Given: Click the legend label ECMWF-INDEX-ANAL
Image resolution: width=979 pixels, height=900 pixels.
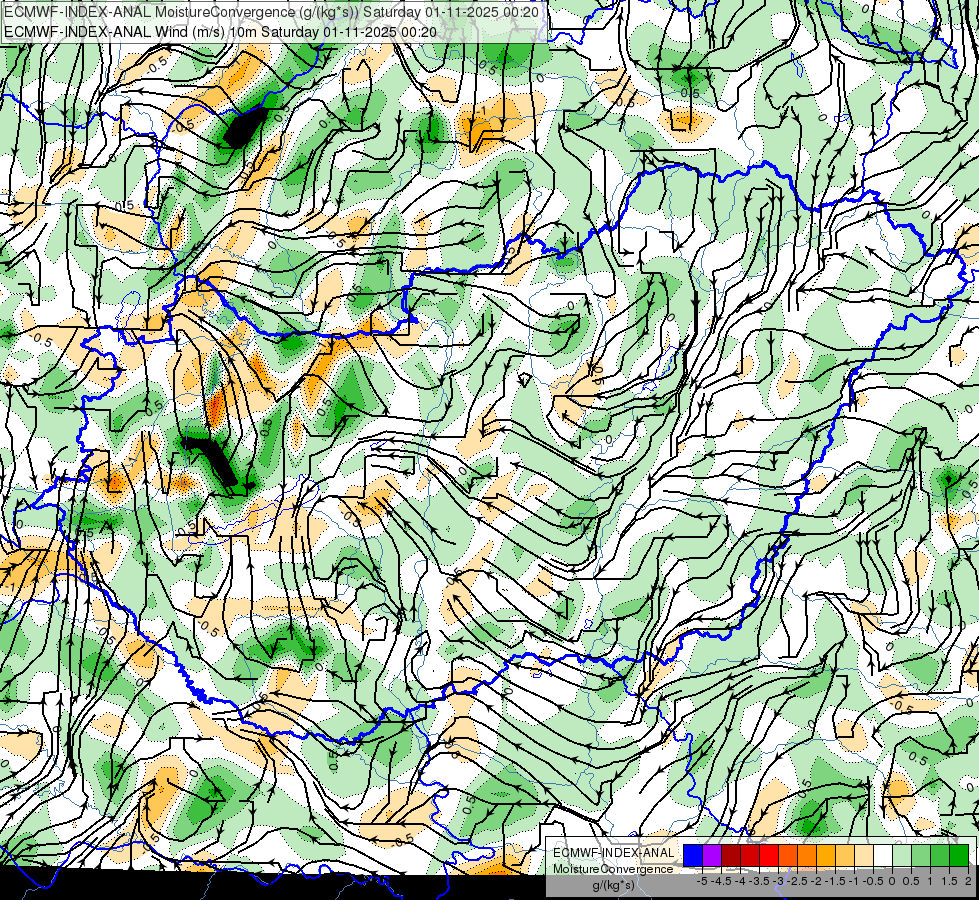Looking at the screenshot, I should tap(614, 853).
